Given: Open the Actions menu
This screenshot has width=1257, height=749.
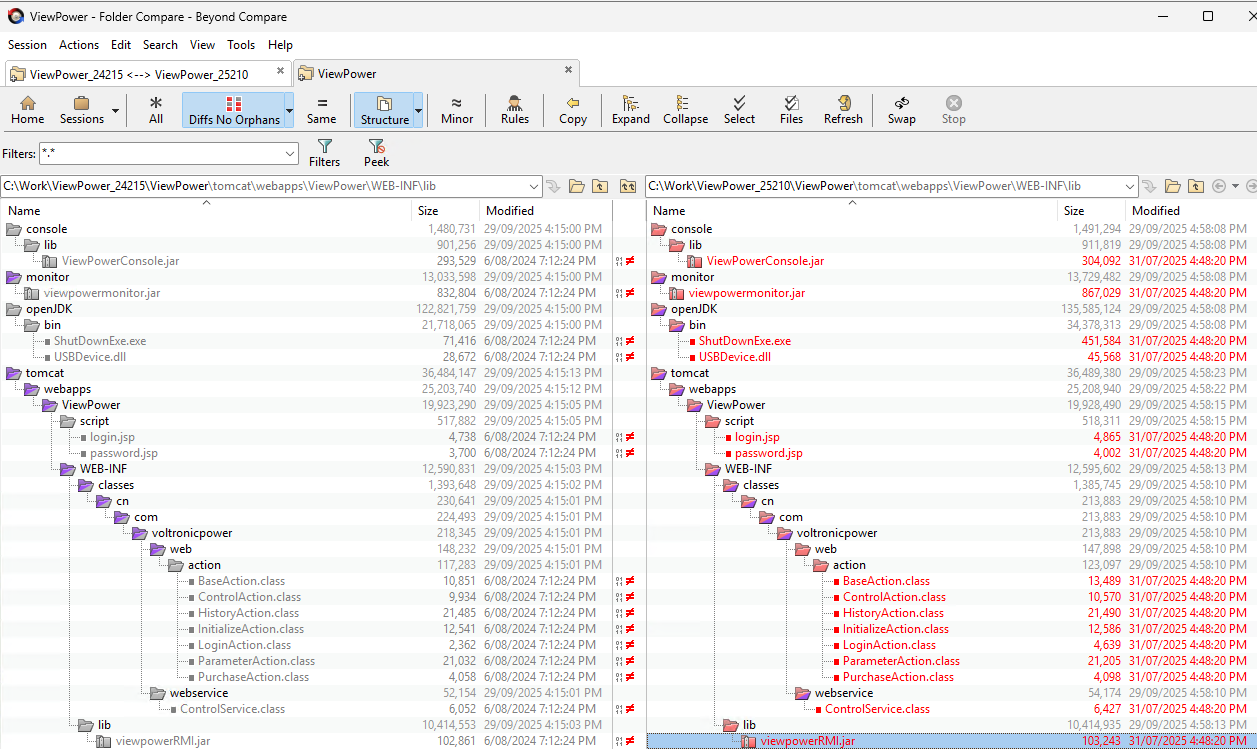Looking at the screenshot, I should click(78, 45).
